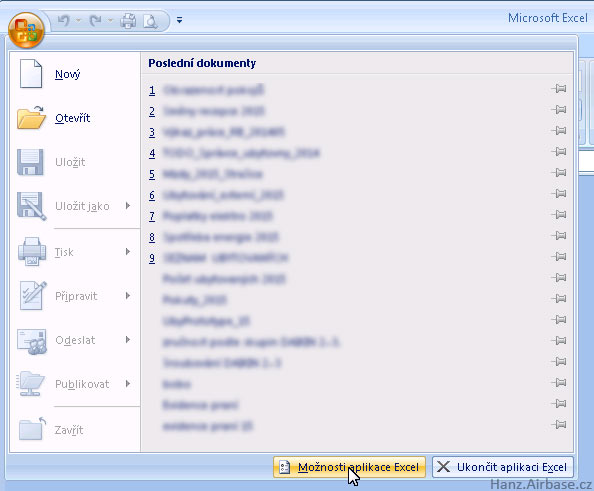Click the print preview icon
Viewport: 594px width, 491px height.
150,21
